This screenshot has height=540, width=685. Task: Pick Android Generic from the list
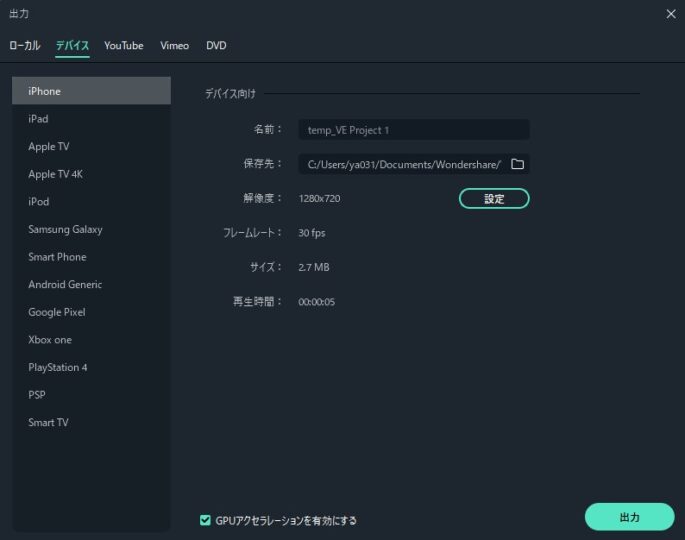pyautogui.click(x=65, y=284)
